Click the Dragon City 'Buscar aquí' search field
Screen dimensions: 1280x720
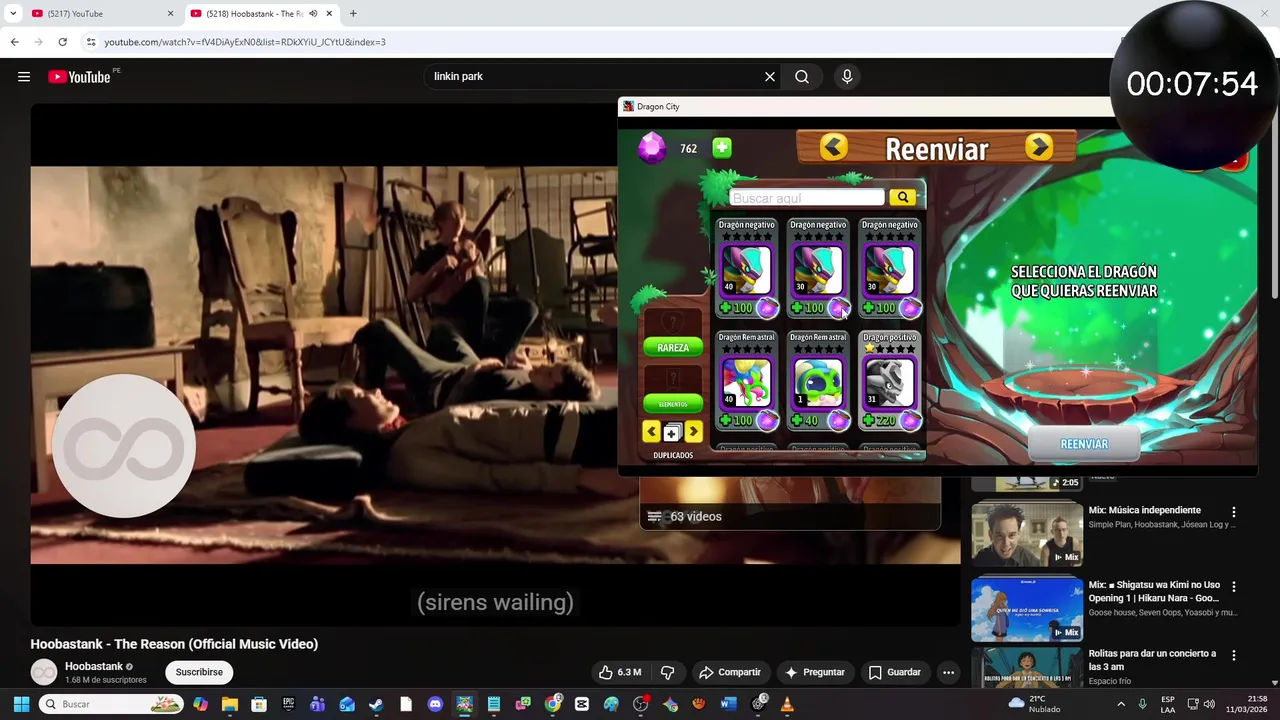pos(807,198)
